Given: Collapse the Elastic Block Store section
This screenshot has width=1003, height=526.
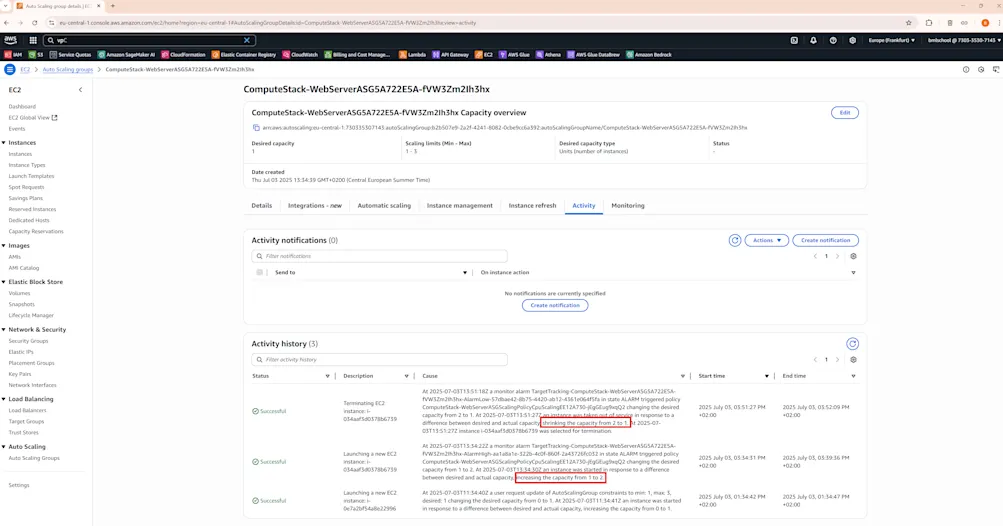Looking at the screenshot, I should click(x=4, y=282).
